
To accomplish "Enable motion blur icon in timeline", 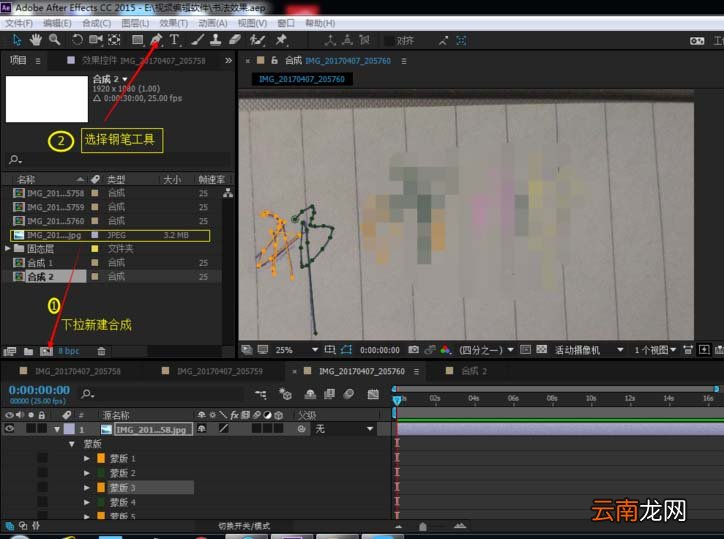I will [349, 394].
